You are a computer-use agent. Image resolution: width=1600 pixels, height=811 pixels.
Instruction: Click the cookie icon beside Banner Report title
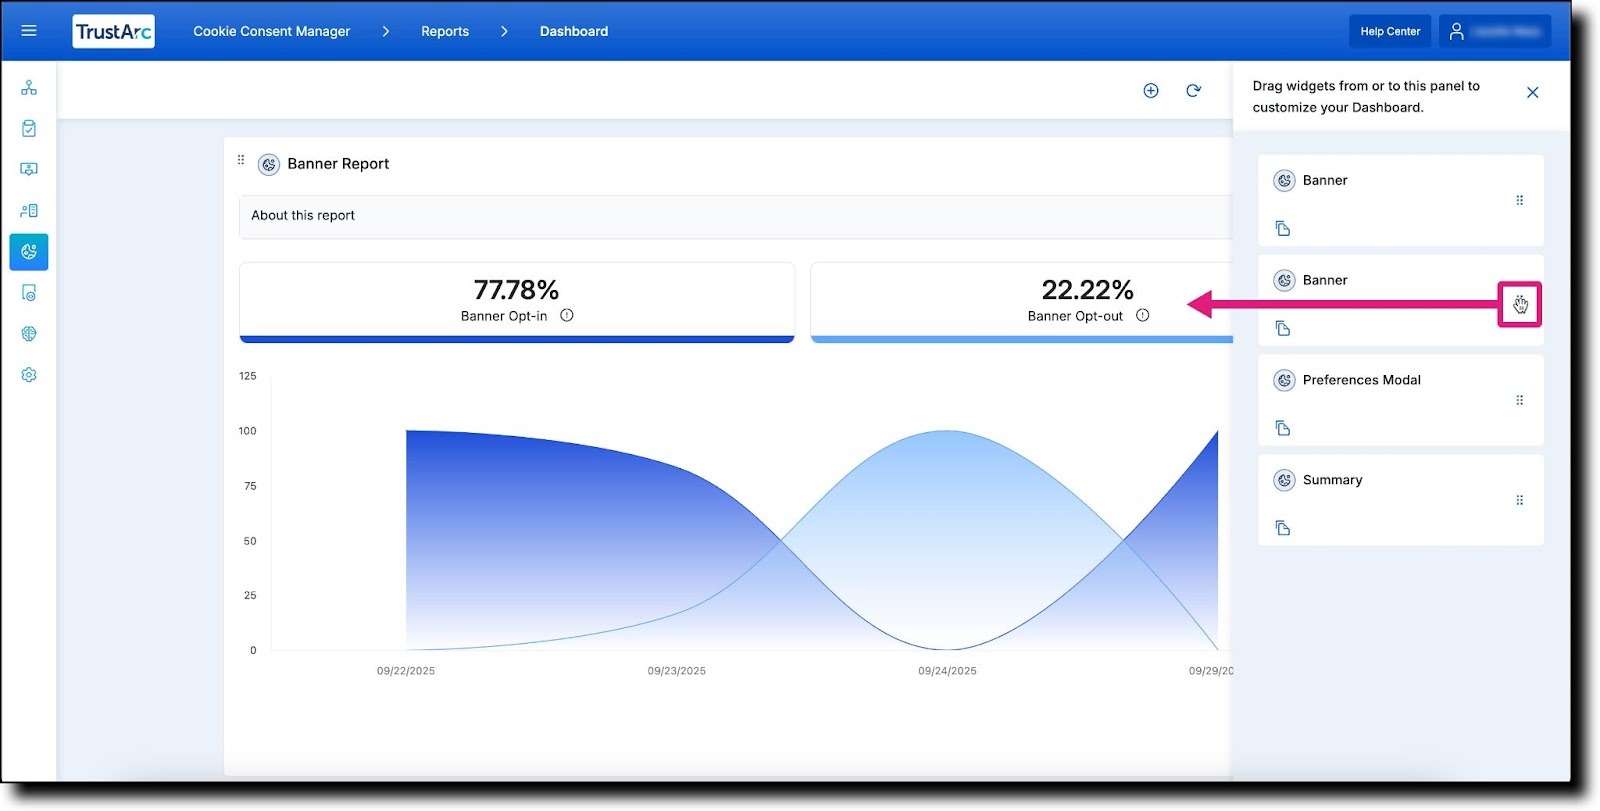269,165
